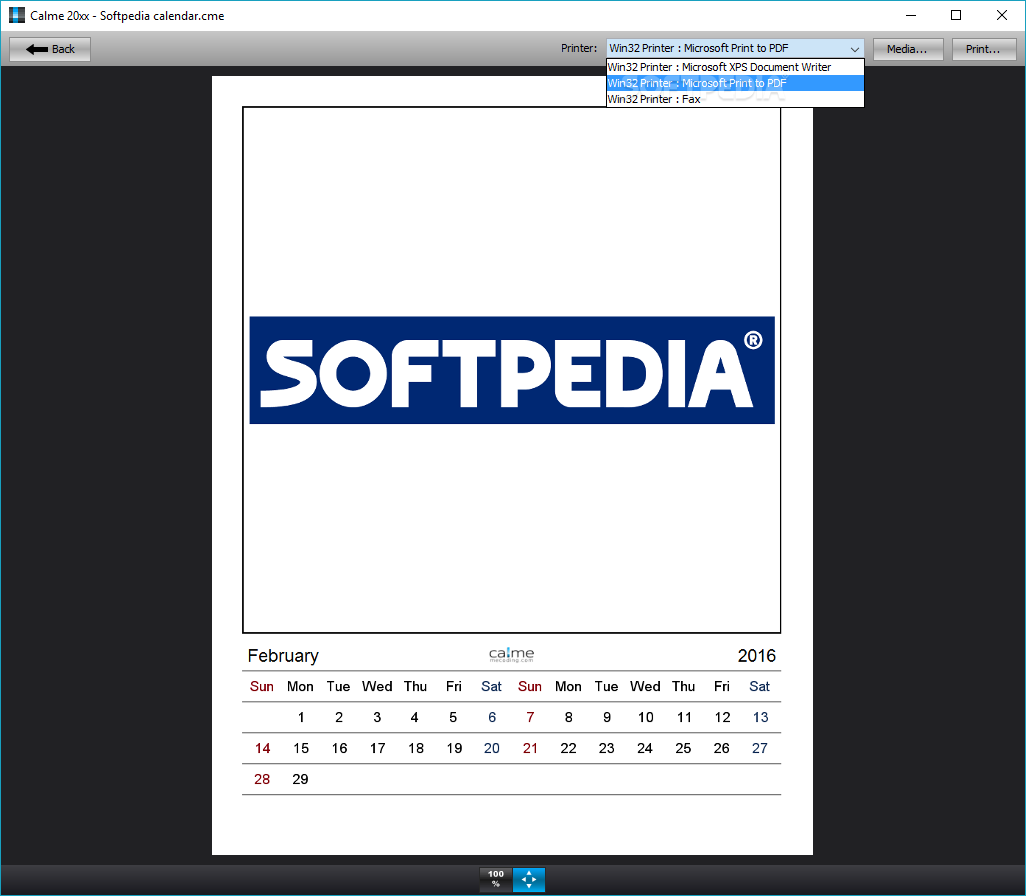Click the Calme app icon in title bar
Viewport: 1026px width, 896px height.
click(16, 15)
